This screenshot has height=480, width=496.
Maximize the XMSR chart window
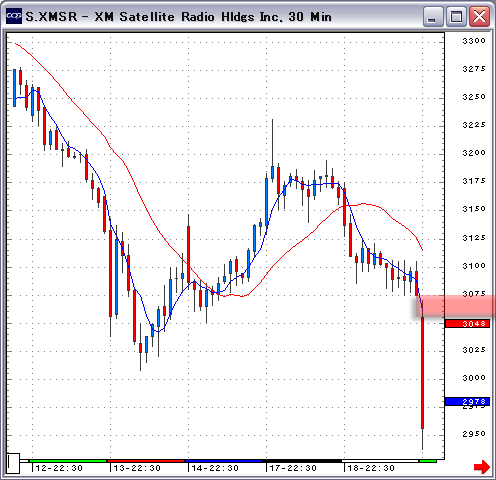(x=456, y=16)
